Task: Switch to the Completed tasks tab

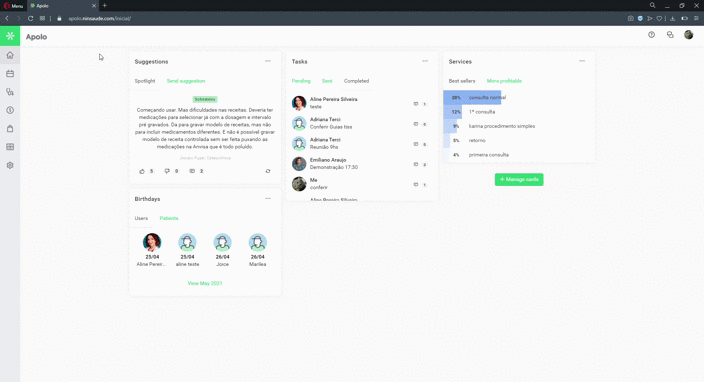Action: point(356,81)
